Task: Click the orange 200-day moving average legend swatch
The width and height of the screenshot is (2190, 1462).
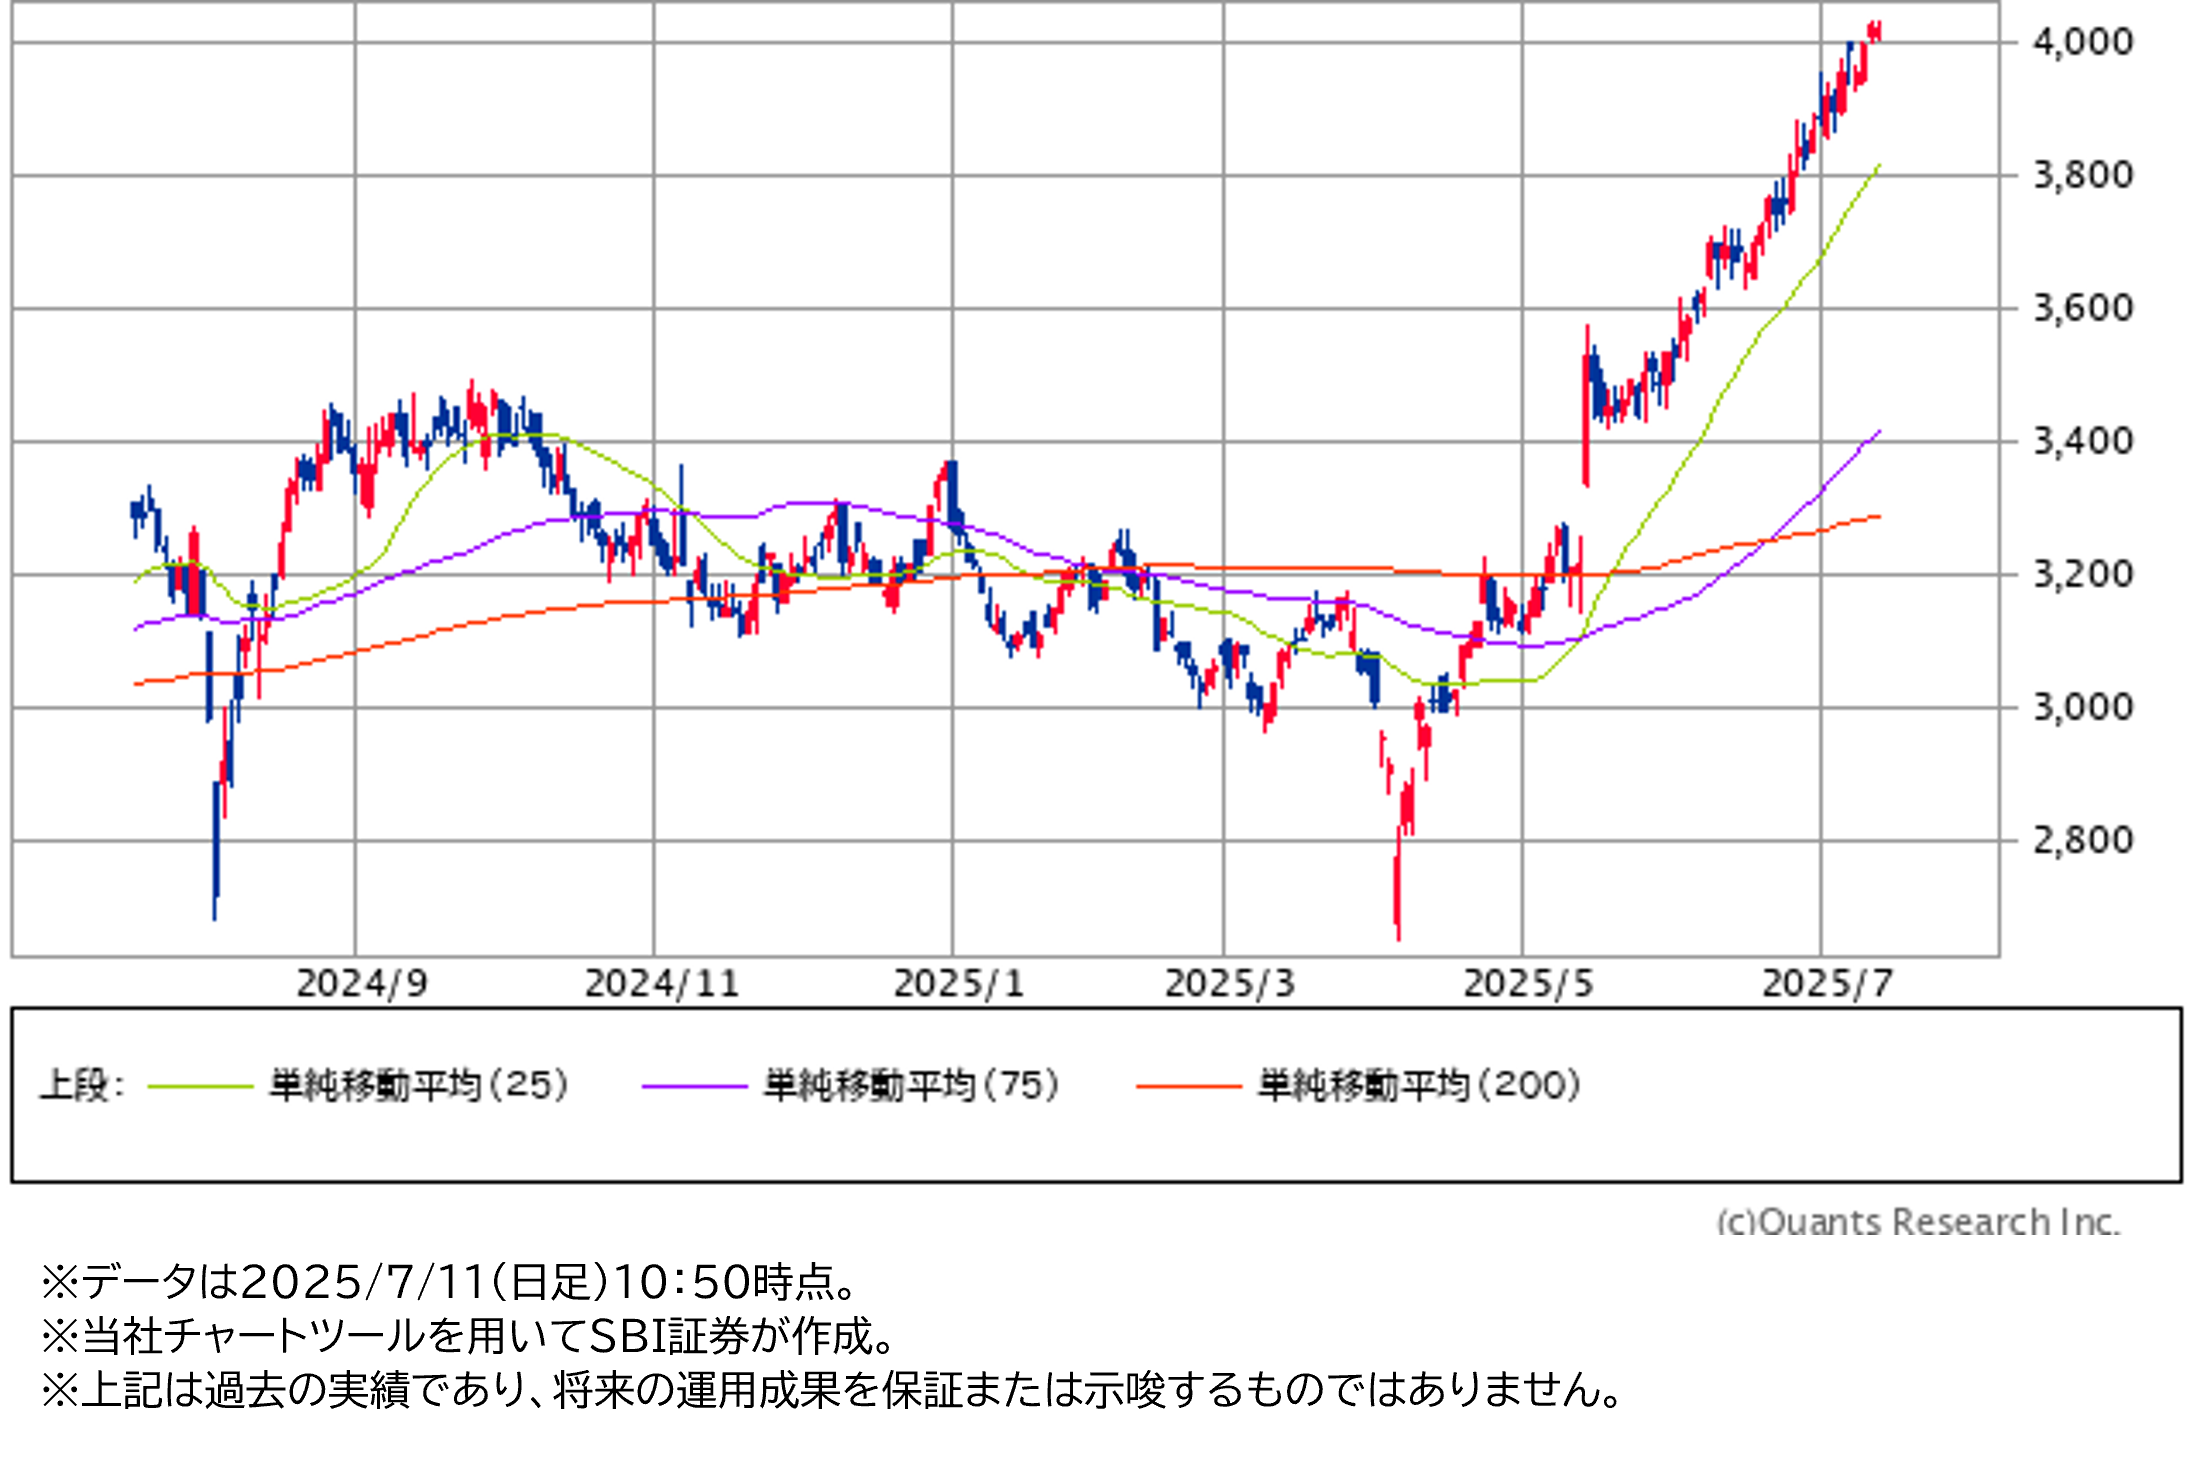Action: pyautogui.click(x=1189, y=1086)
